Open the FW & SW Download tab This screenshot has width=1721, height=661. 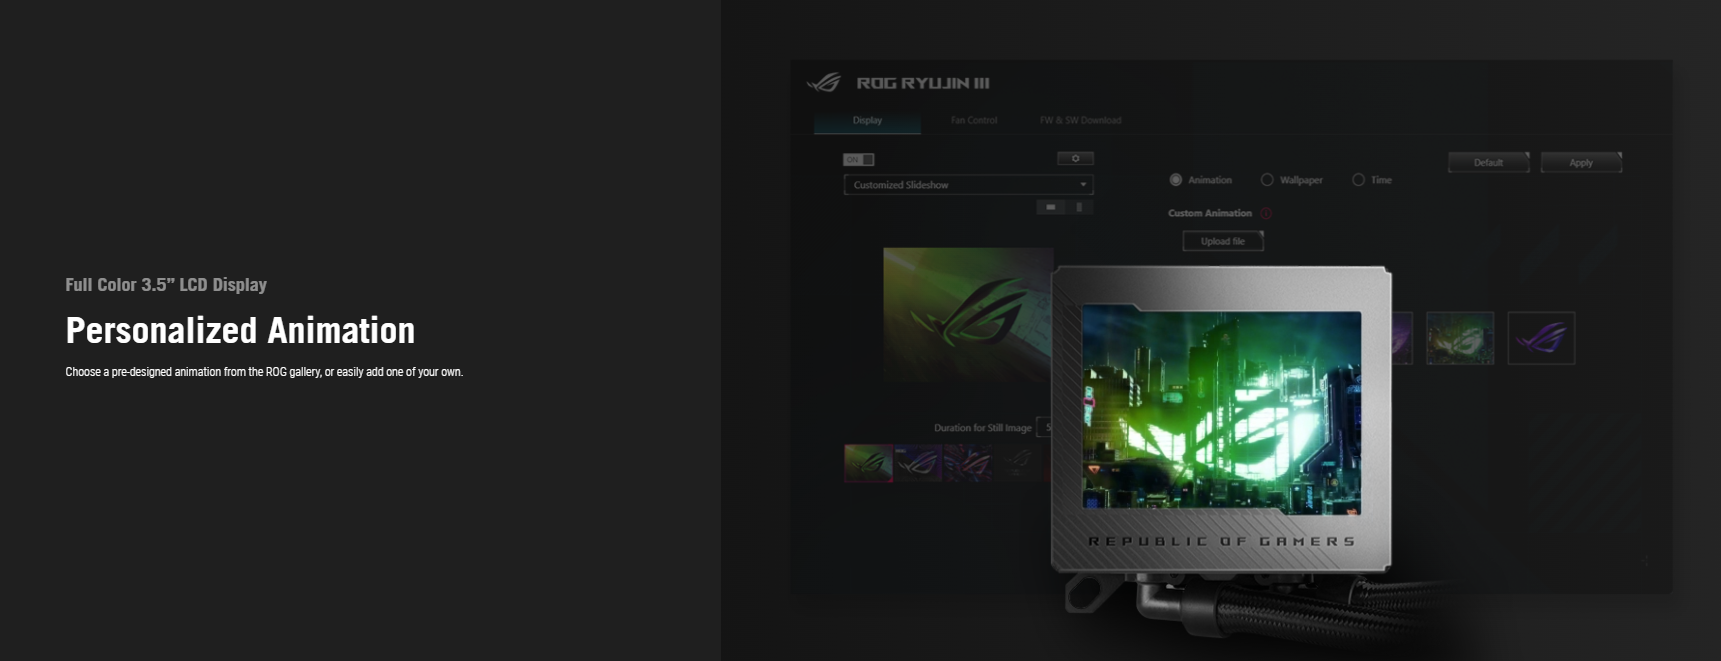click(x=1080, y=120)
